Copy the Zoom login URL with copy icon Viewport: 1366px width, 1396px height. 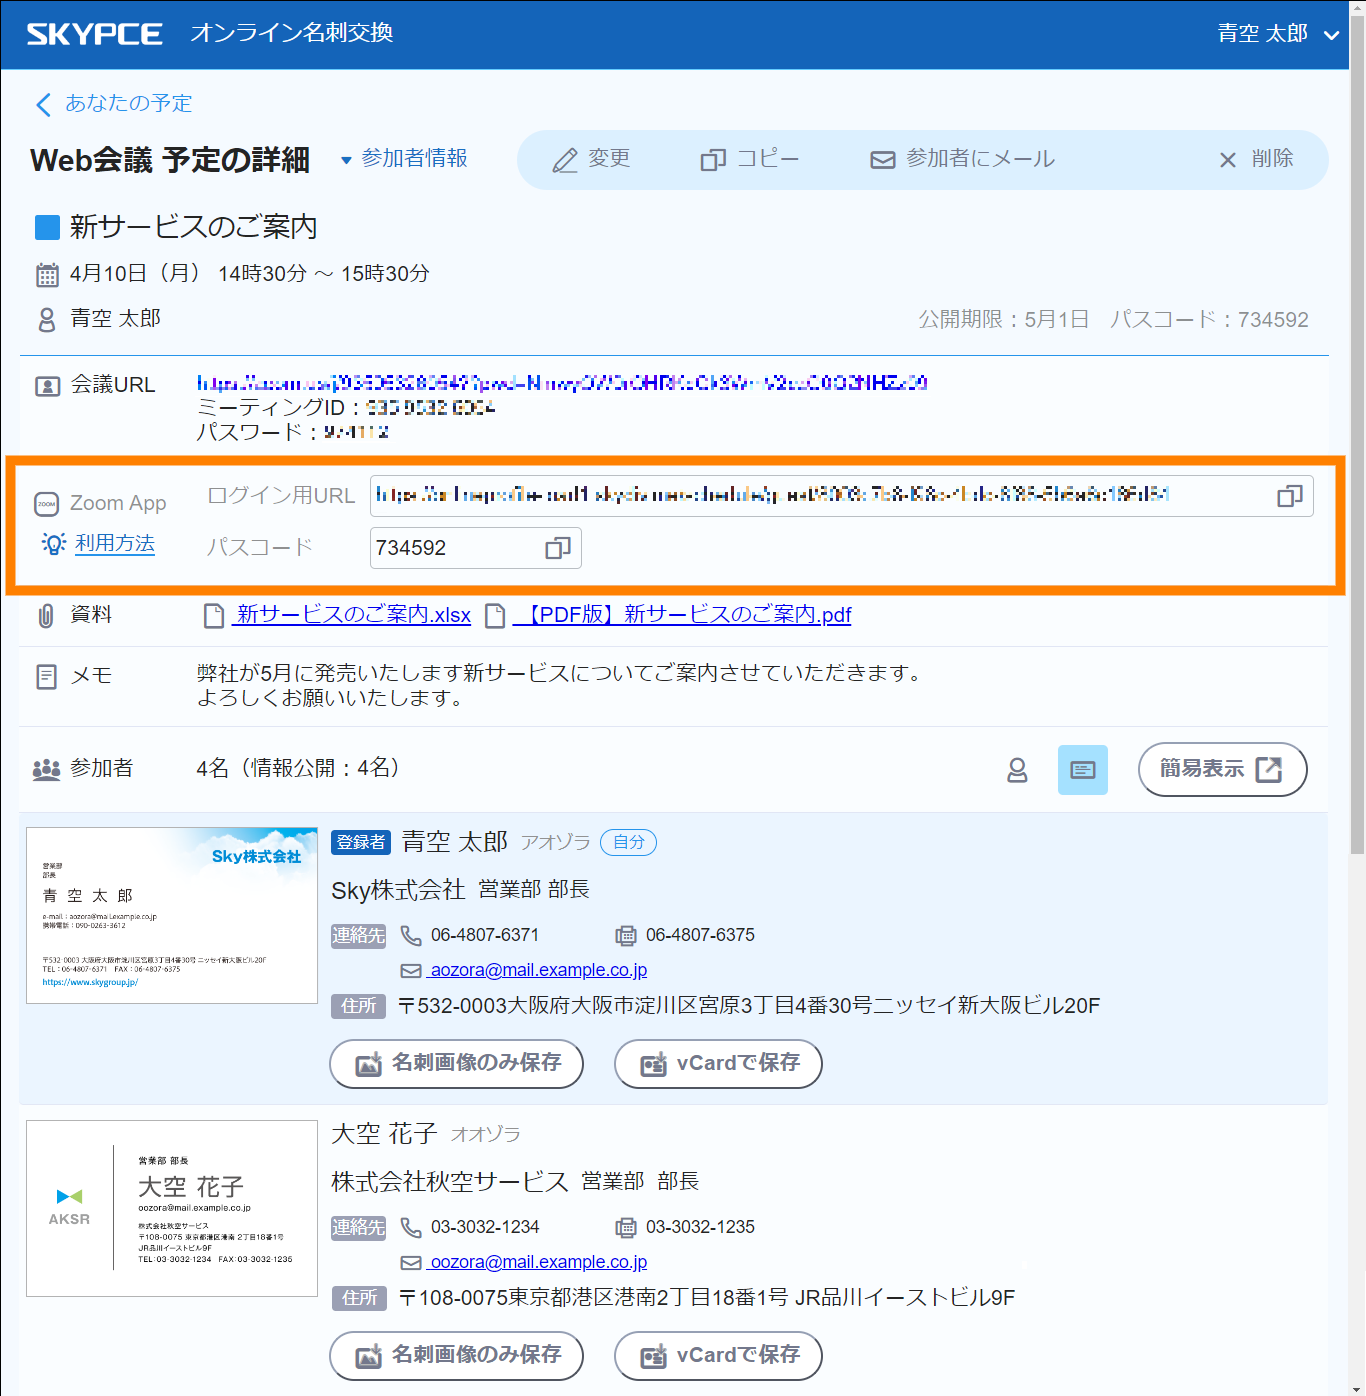(x=1289, y=496)
